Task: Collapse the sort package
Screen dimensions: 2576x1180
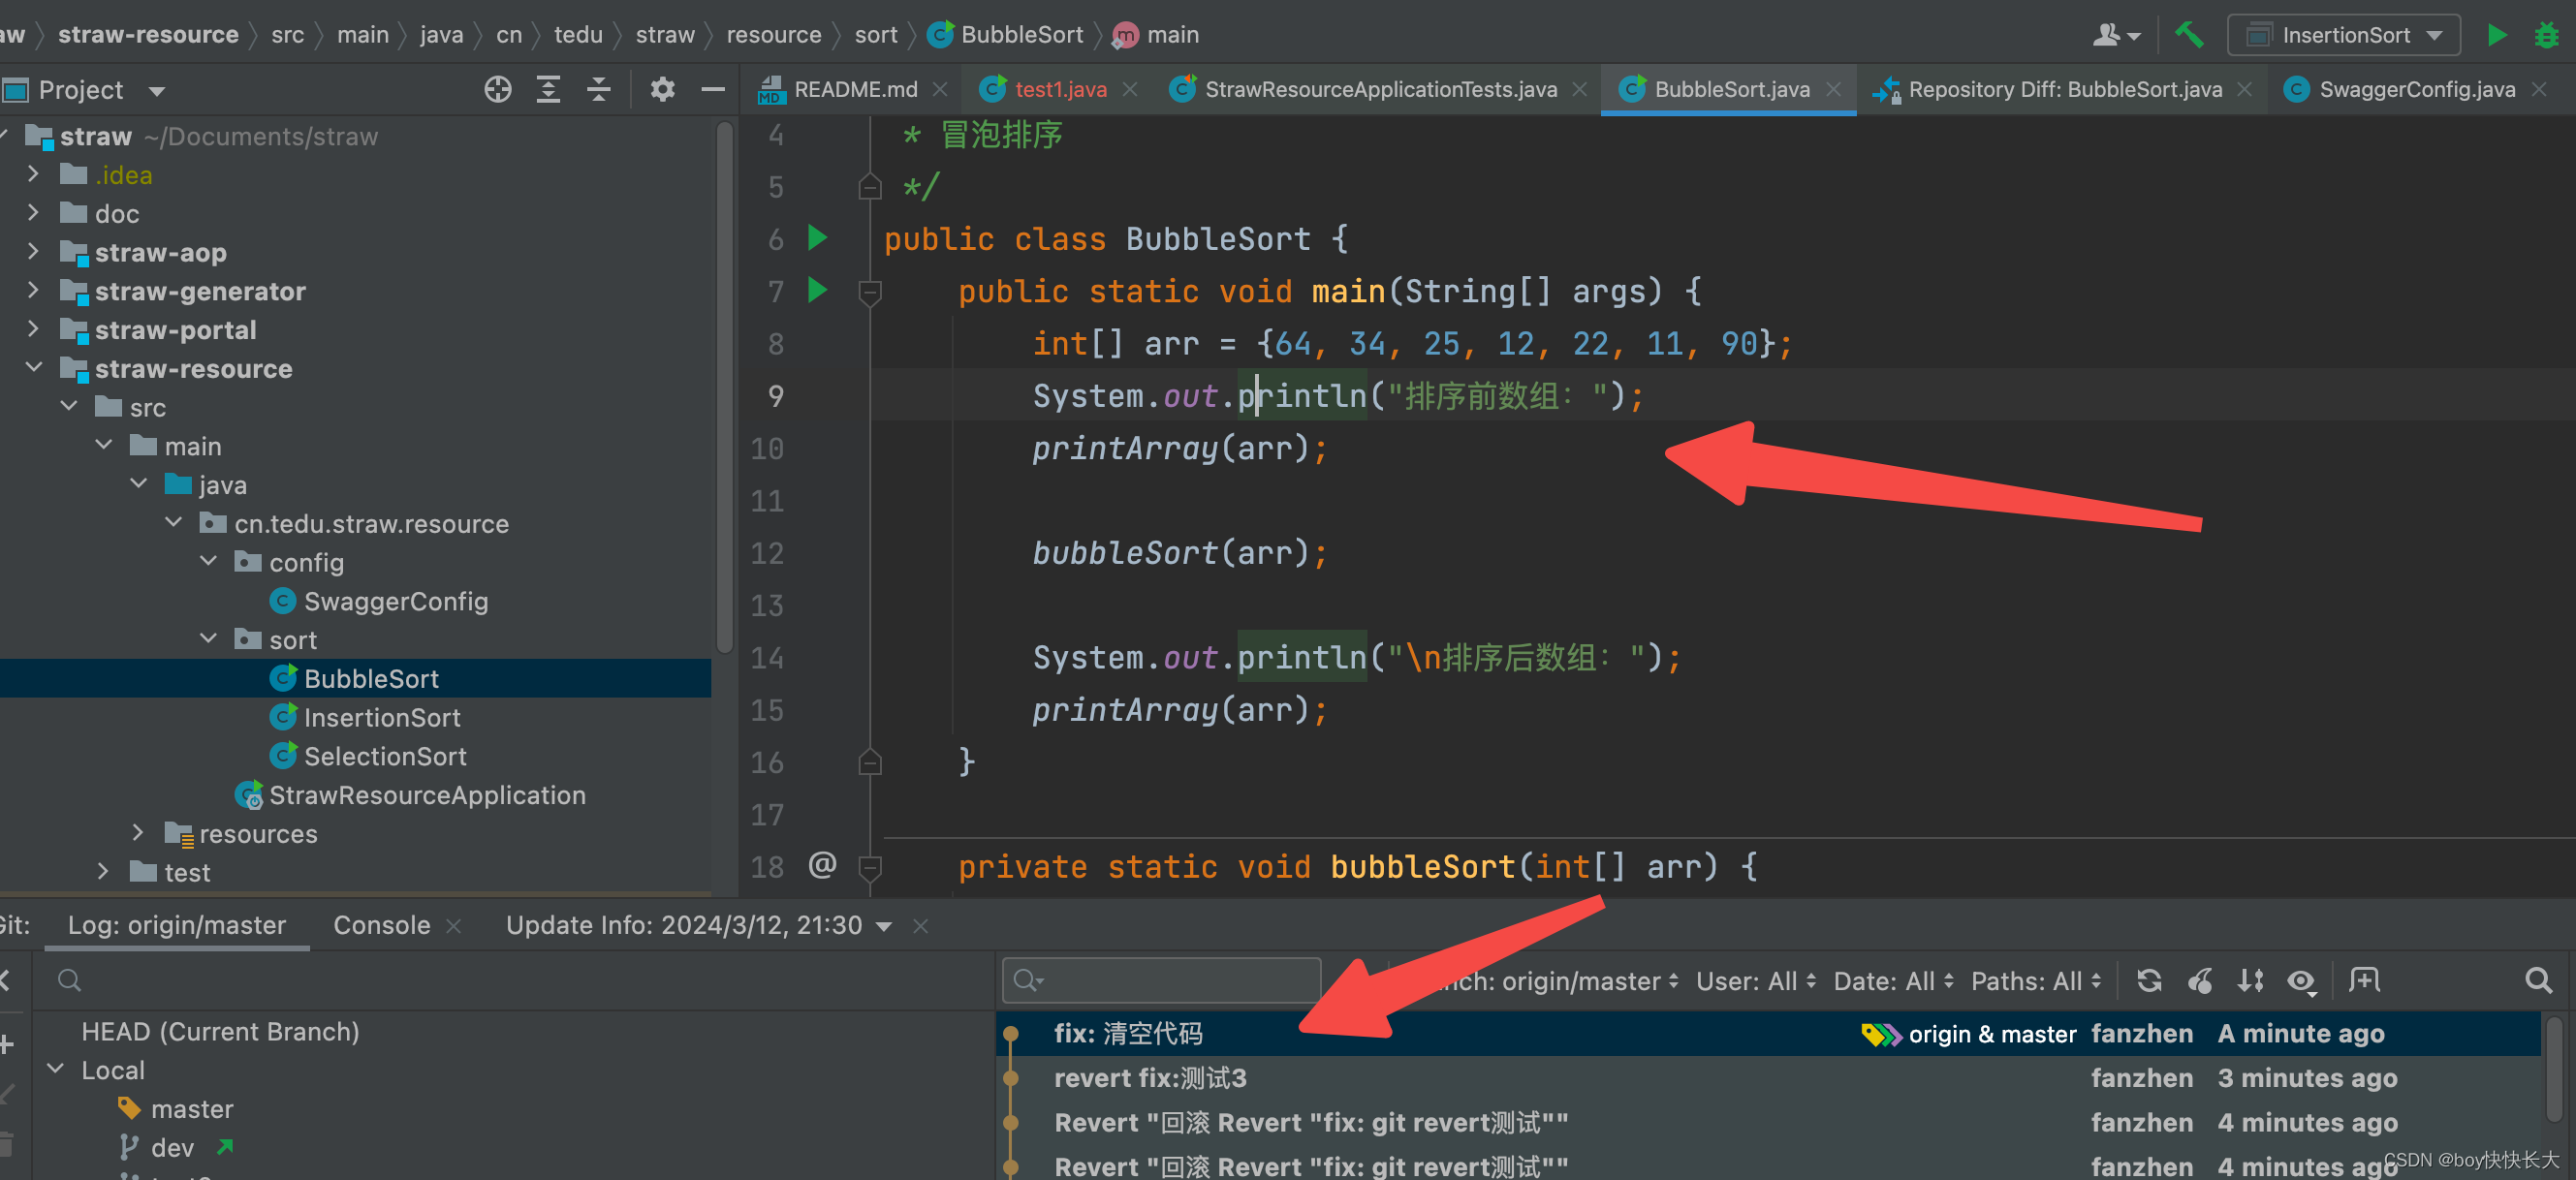Action: [x=208, y=639]
